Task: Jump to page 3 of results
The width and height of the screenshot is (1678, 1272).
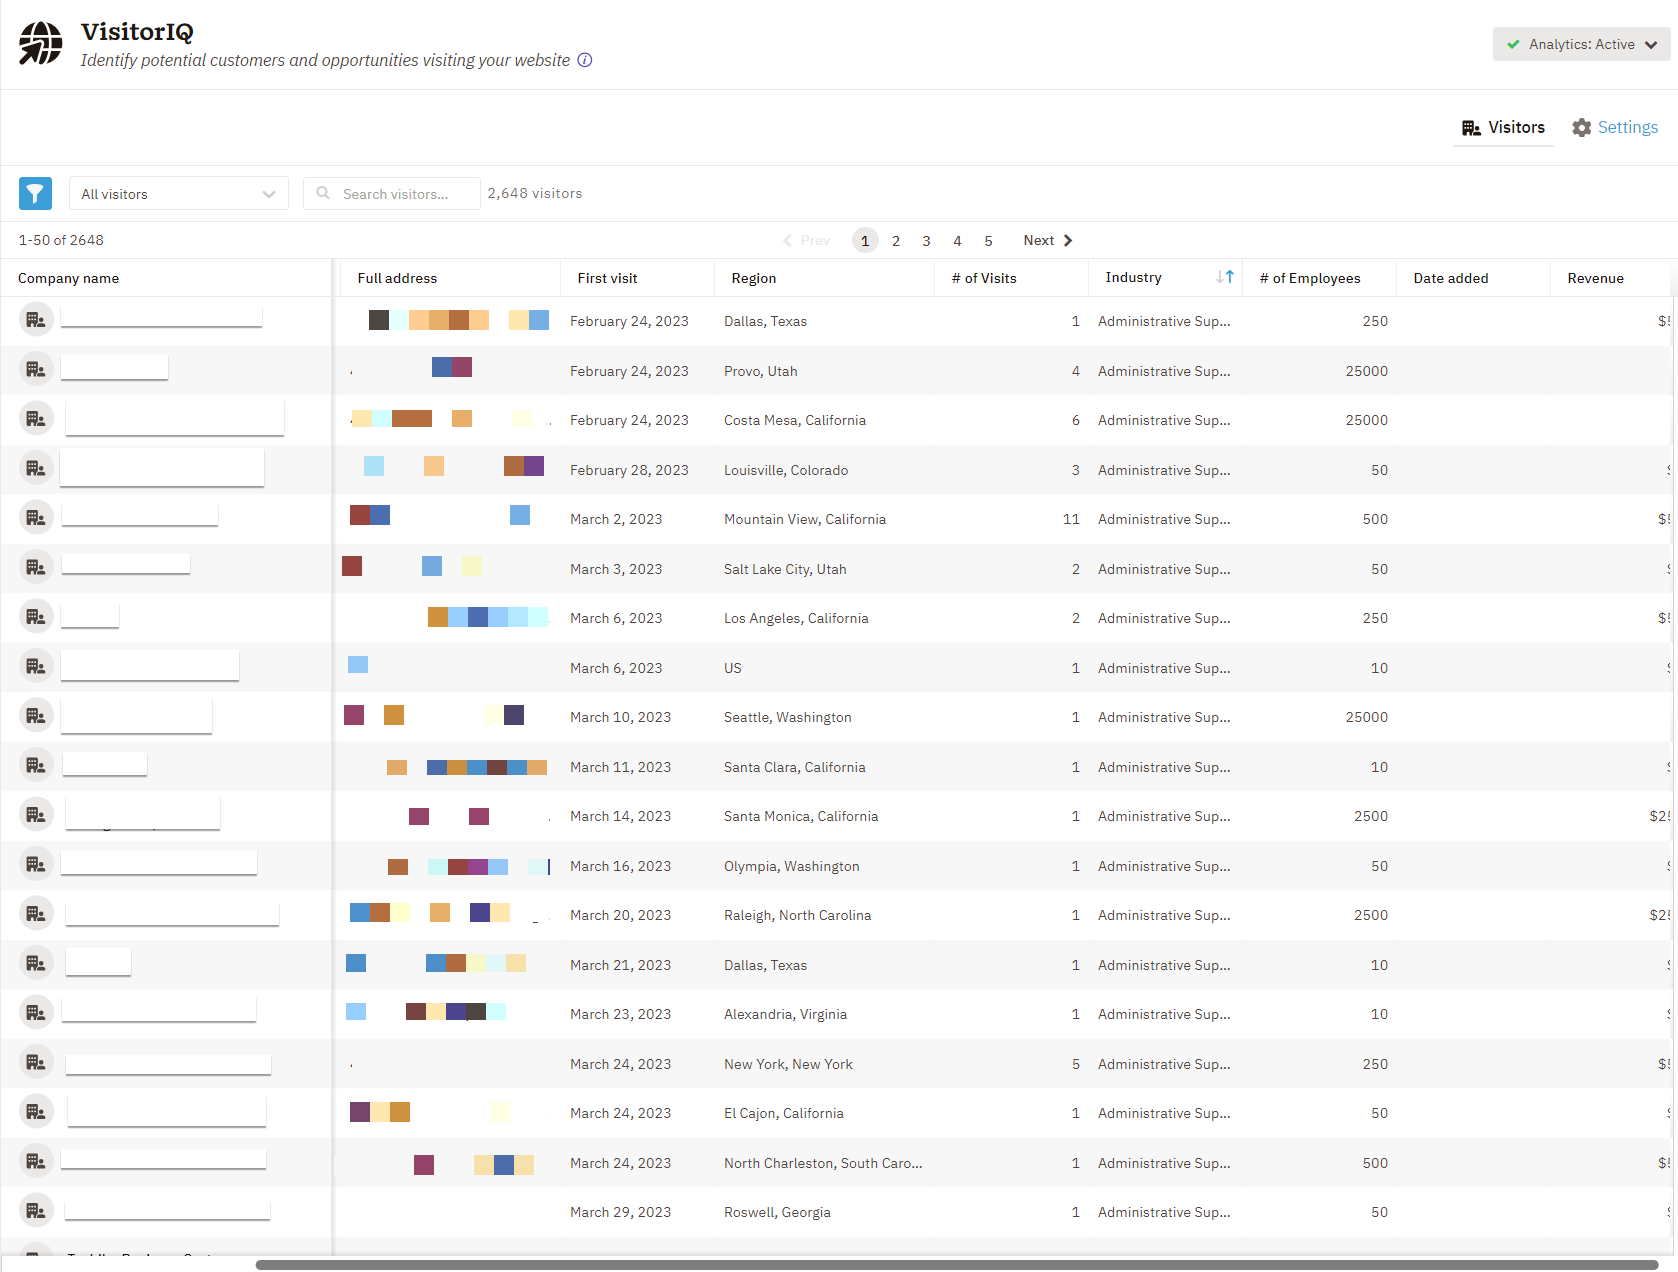Action: click(x=926, y=241)
